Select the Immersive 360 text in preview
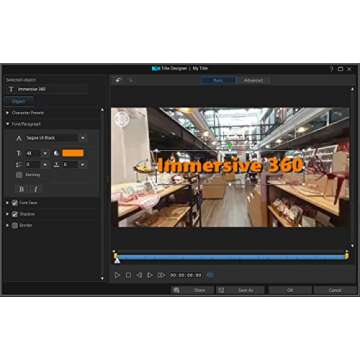This screenshot has height=360, width=360. (x=230, y=165)
